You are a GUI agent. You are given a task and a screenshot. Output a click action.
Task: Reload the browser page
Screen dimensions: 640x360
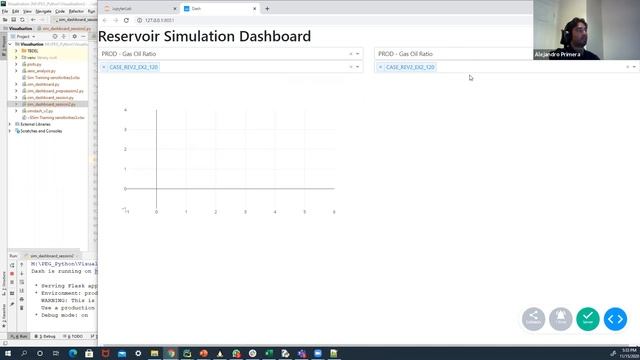(126, 20)
